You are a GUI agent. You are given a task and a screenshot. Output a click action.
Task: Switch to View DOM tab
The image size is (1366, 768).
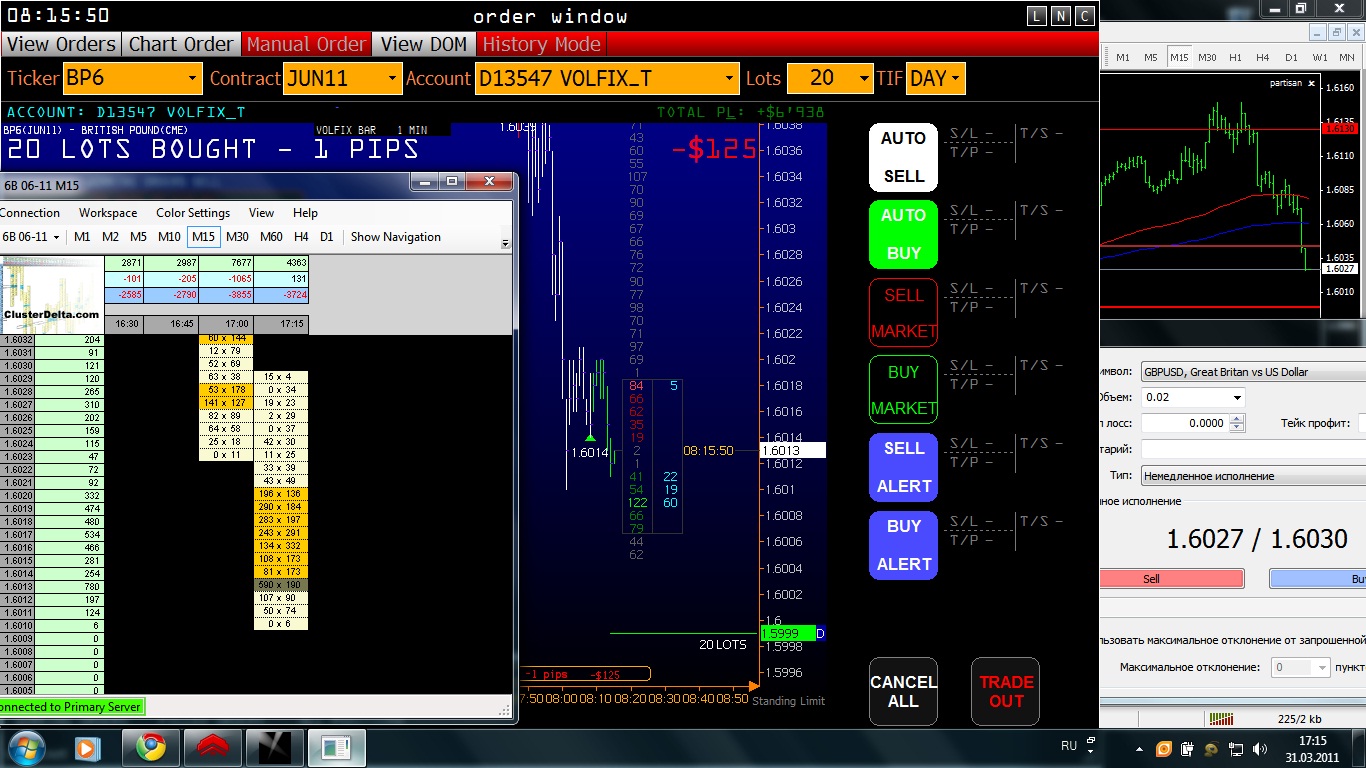pyautogui.click(x=424, y=44)
